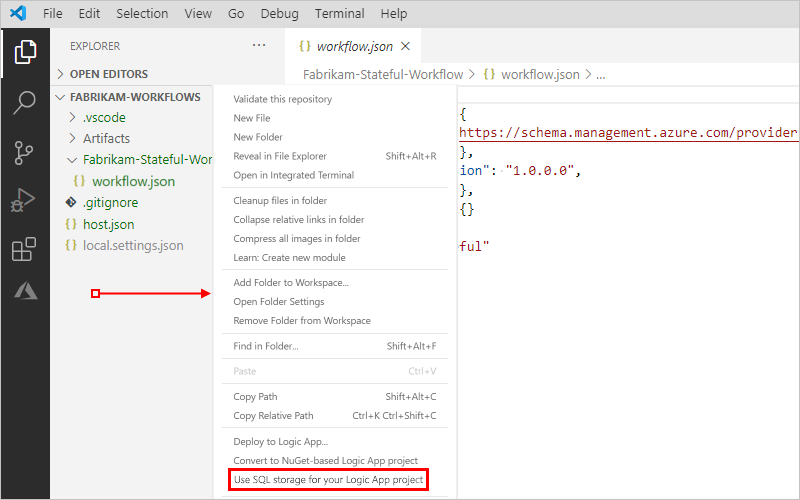Open the Help menu
The height and width of the screenshot is (500, 800).
click(x=394, y=14)
